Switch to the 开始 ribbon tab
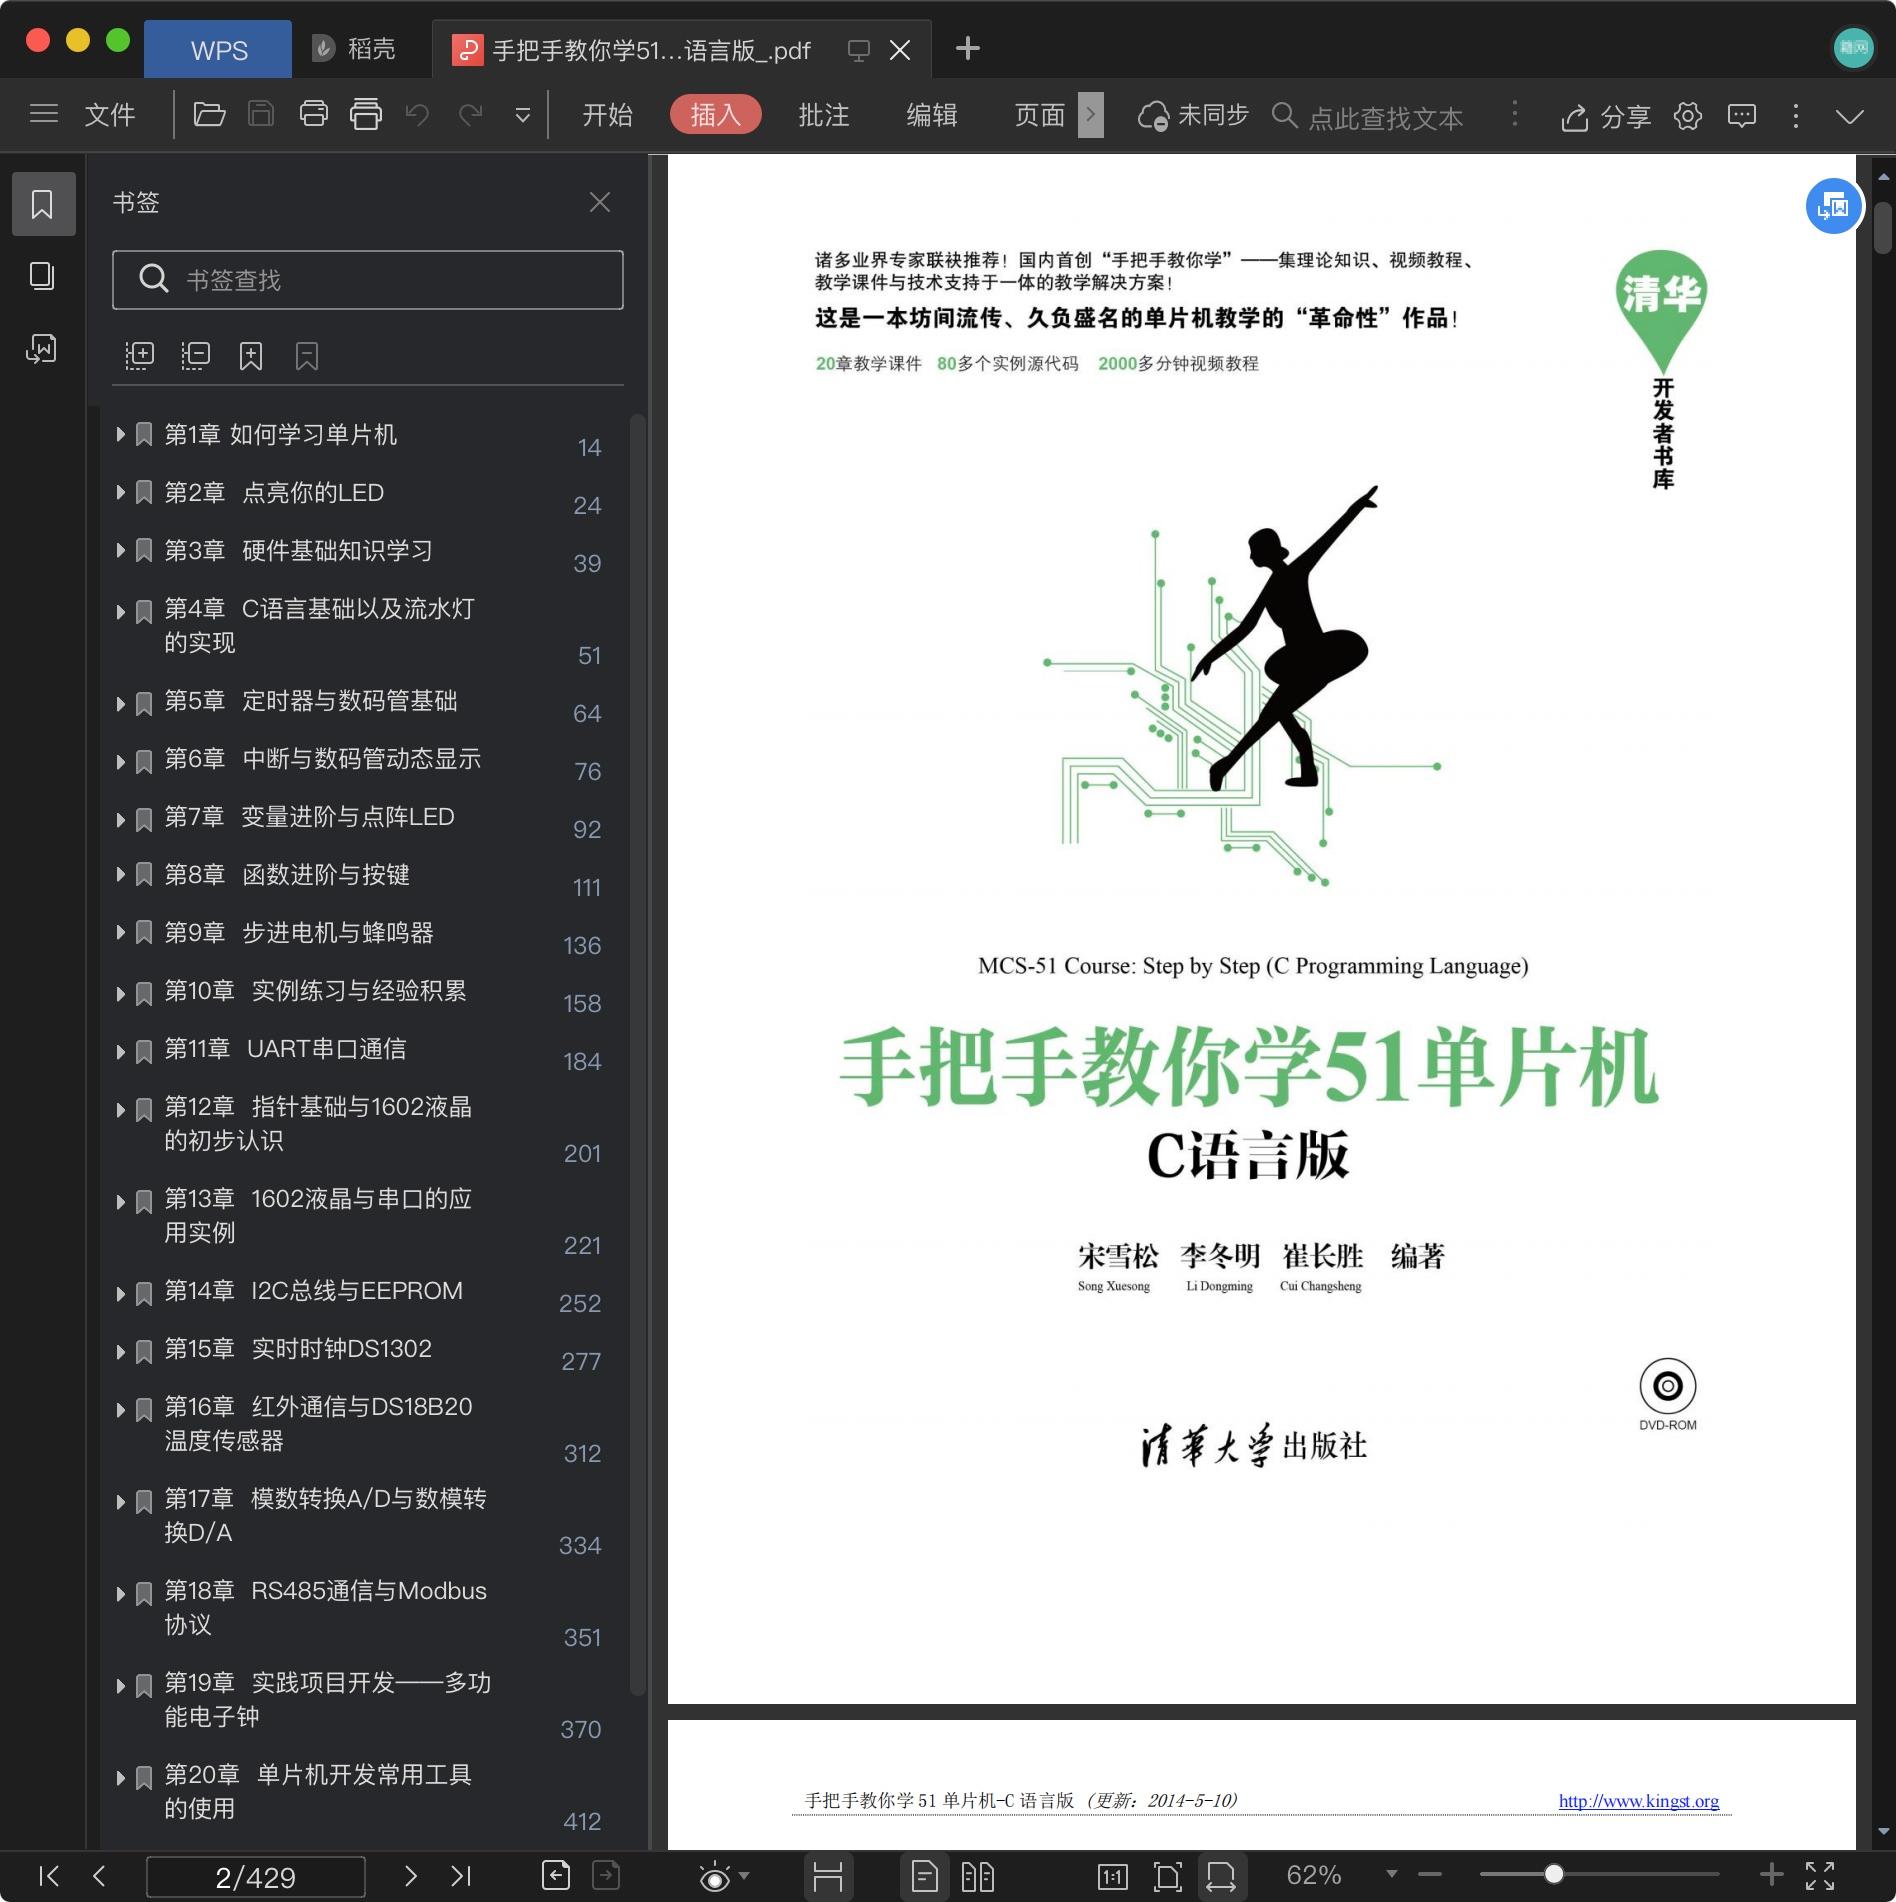The width and height of the screenshot is (1896, 1902). point(607,115)
